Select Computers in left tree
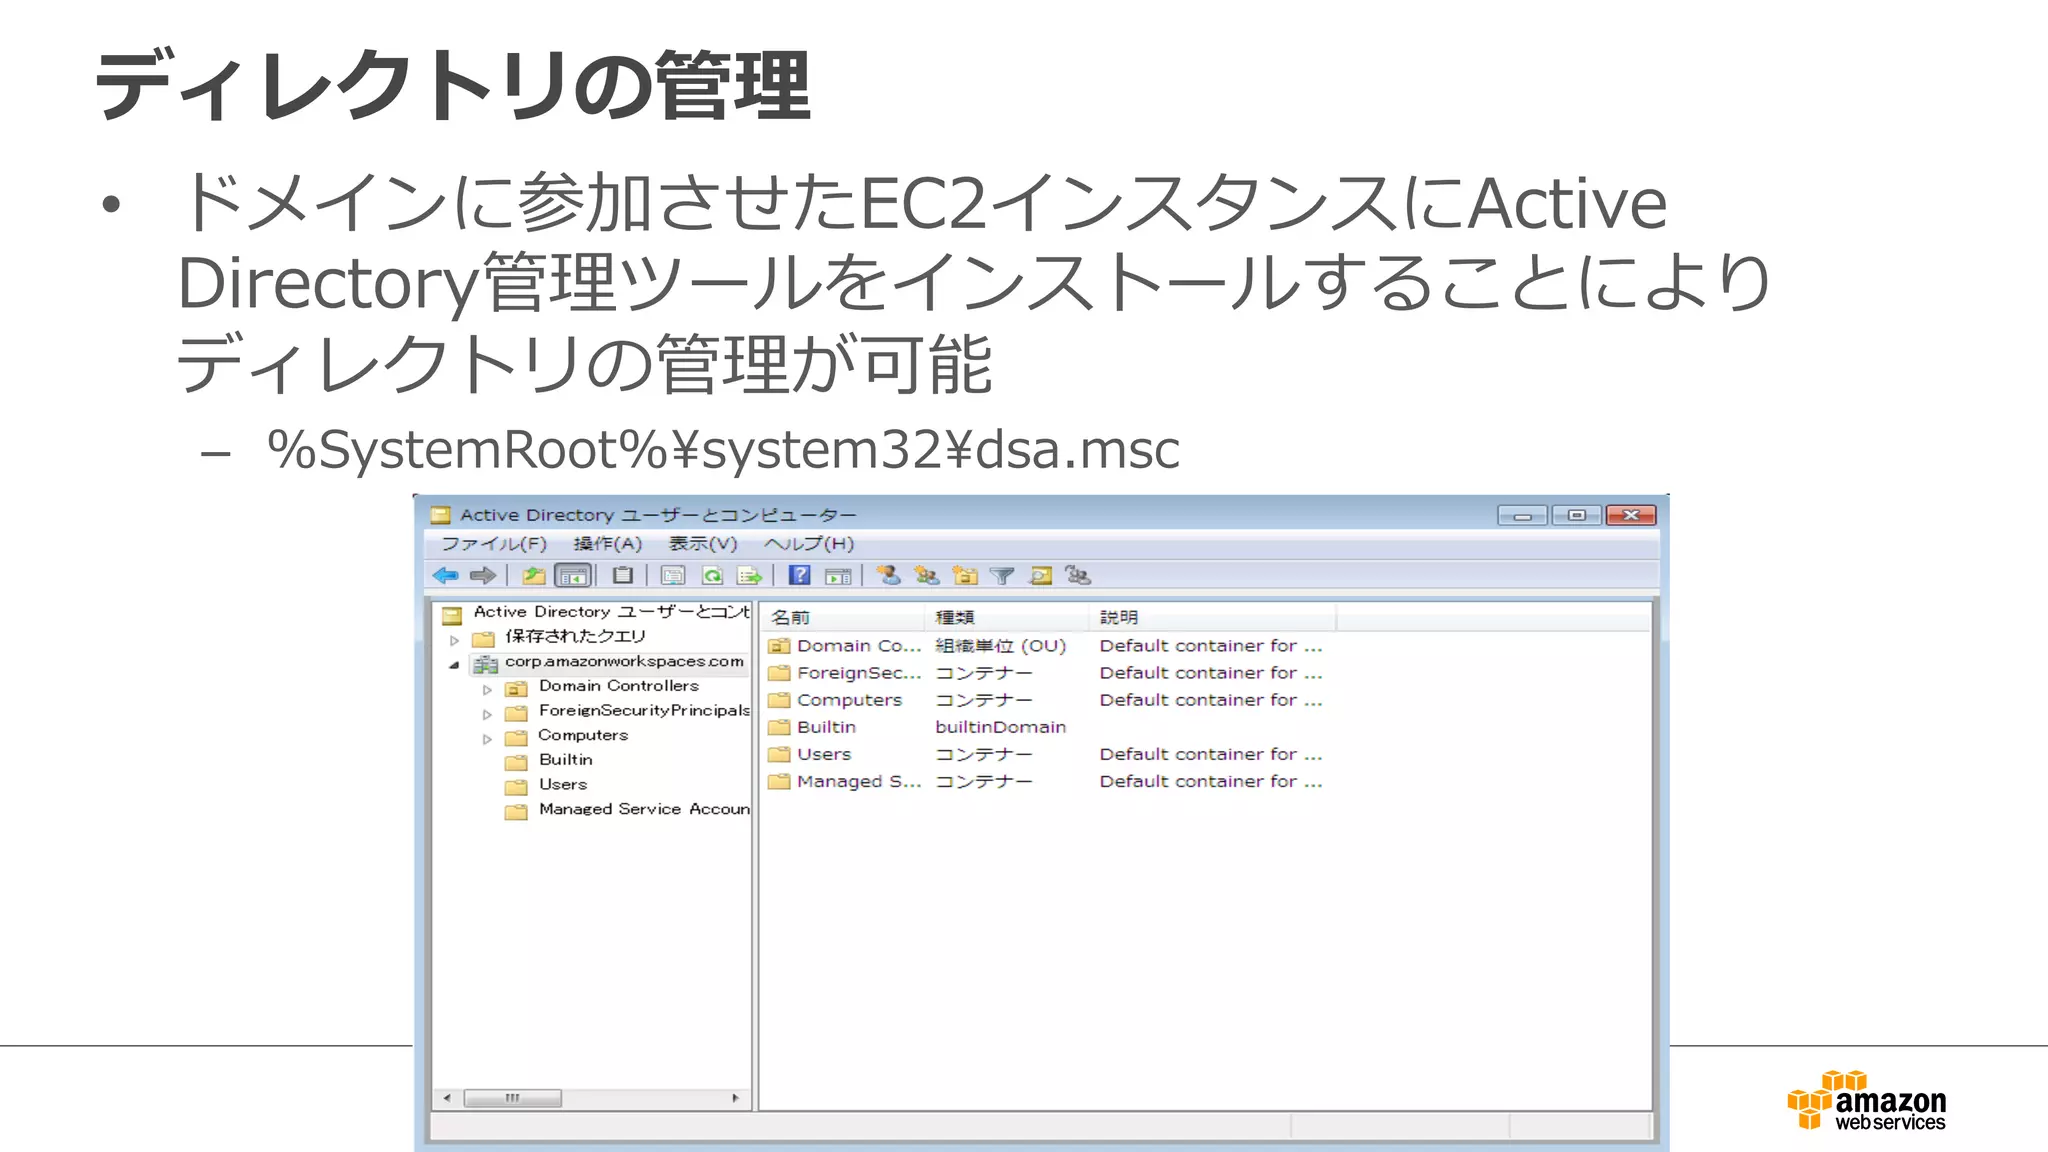Viewport: 2048px width, 1152px height. (583, 735)
